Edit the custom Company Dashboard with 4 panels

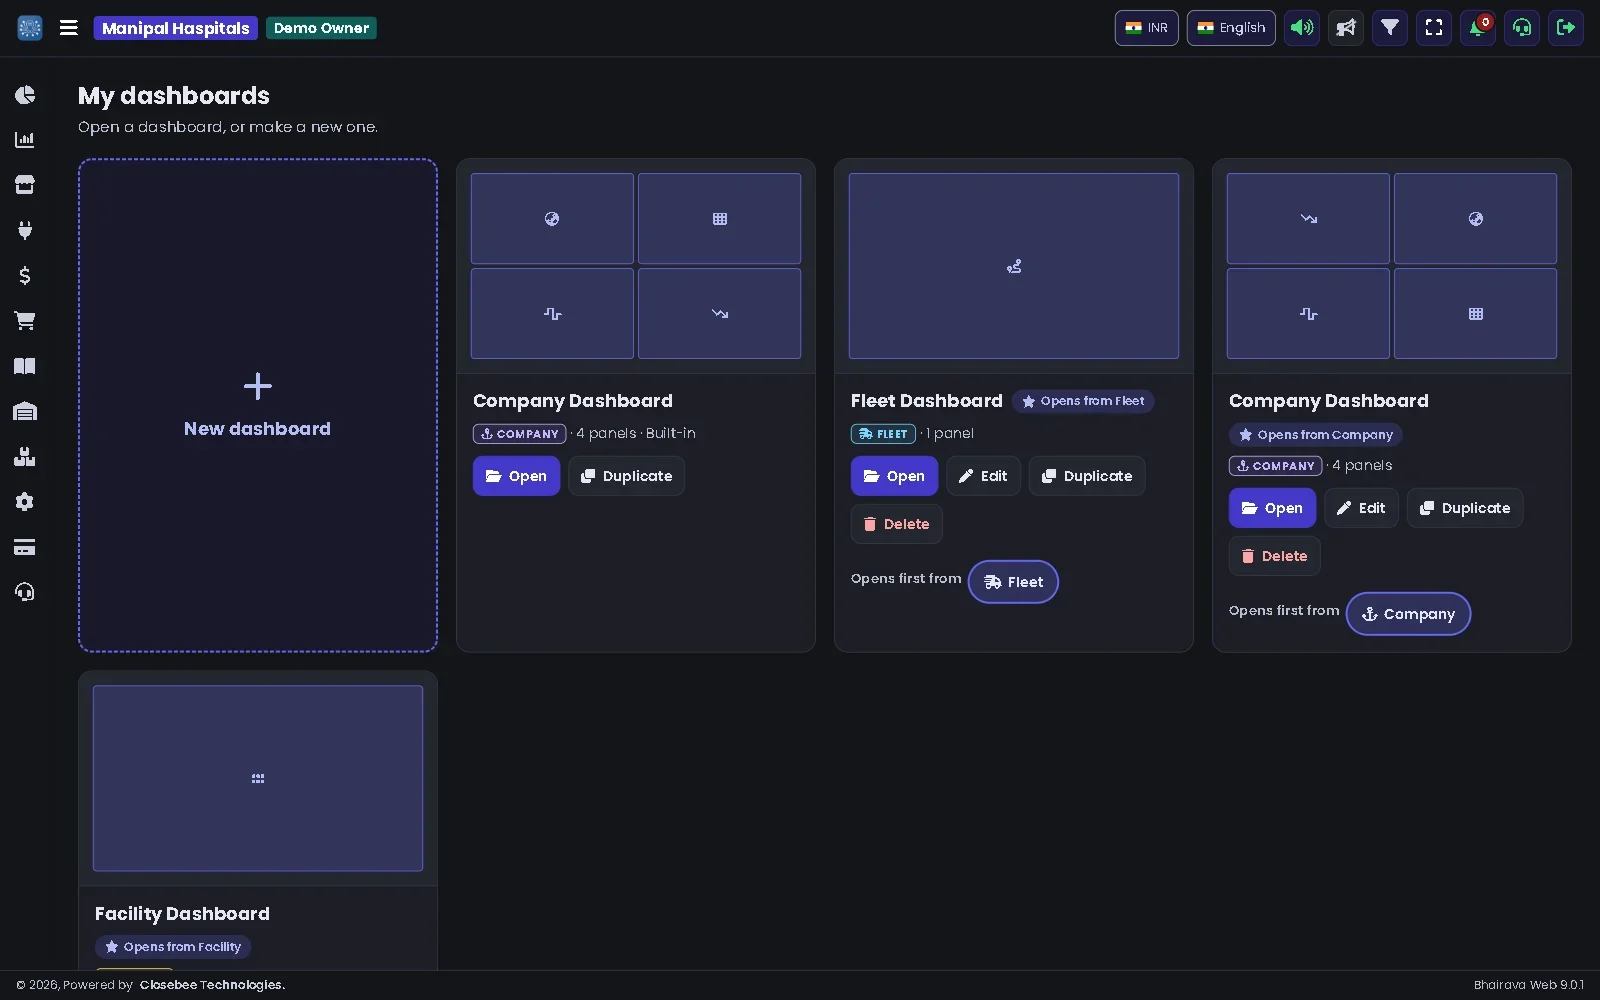[1361, 508]
